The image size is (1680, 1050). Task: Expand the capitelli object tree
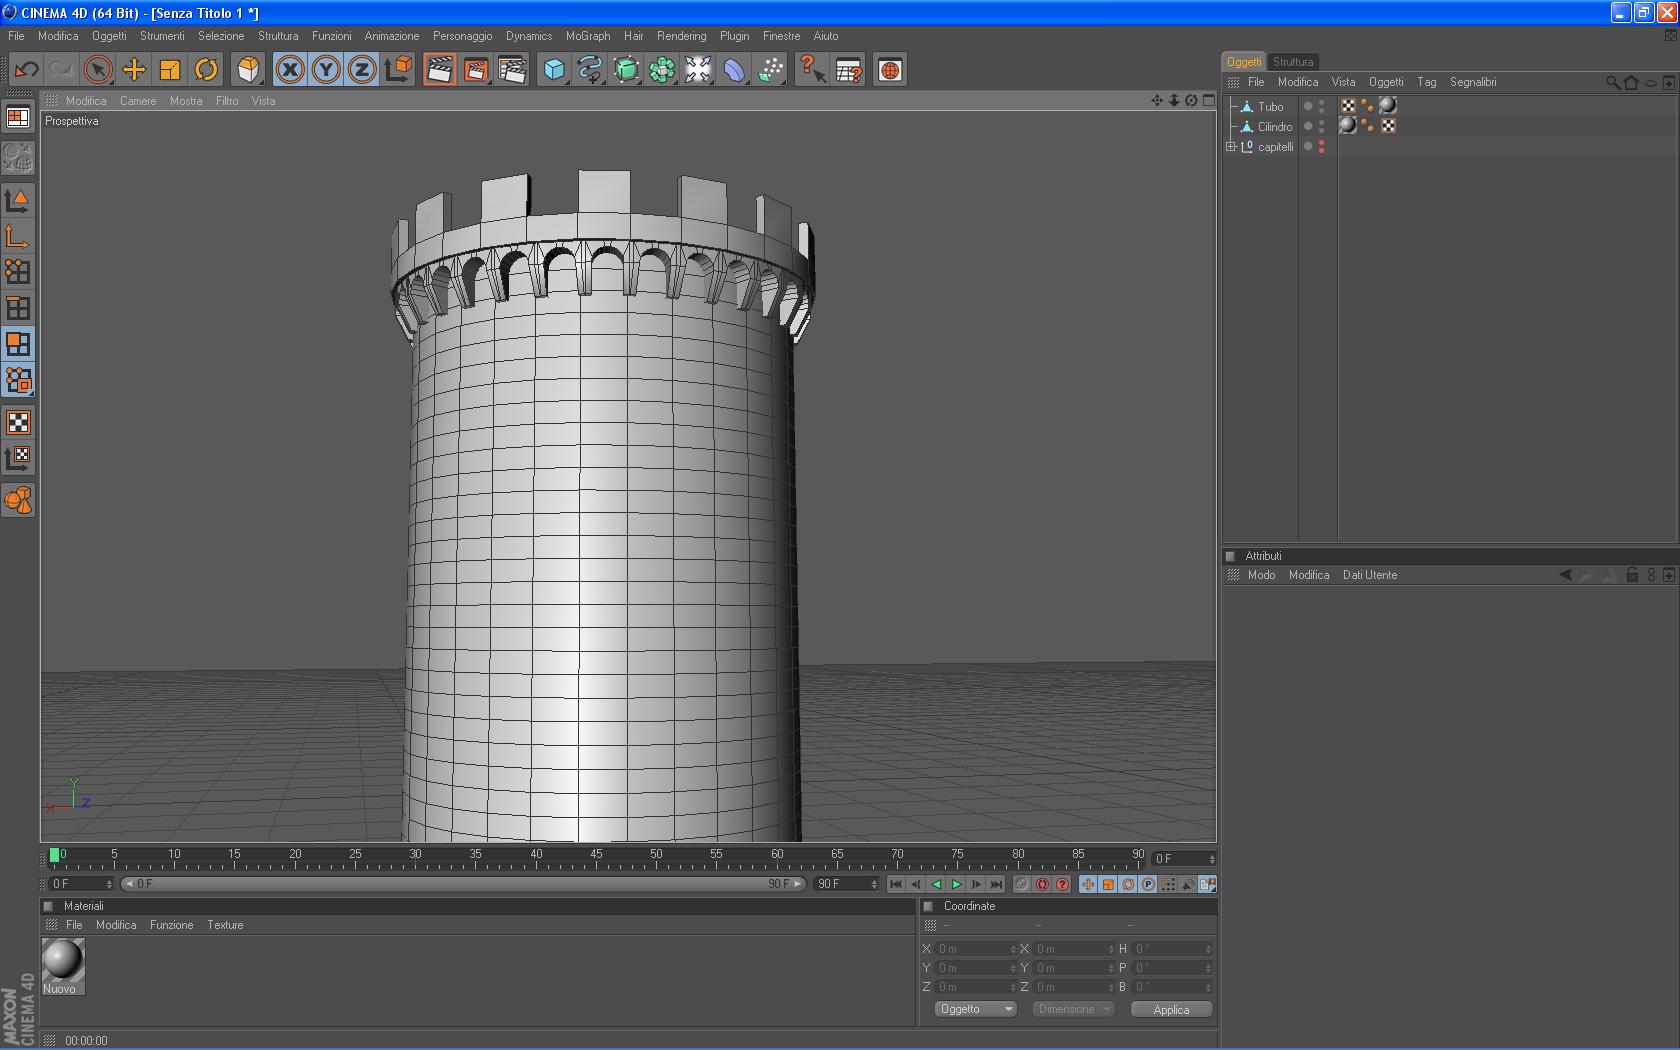coord(1231,147)
